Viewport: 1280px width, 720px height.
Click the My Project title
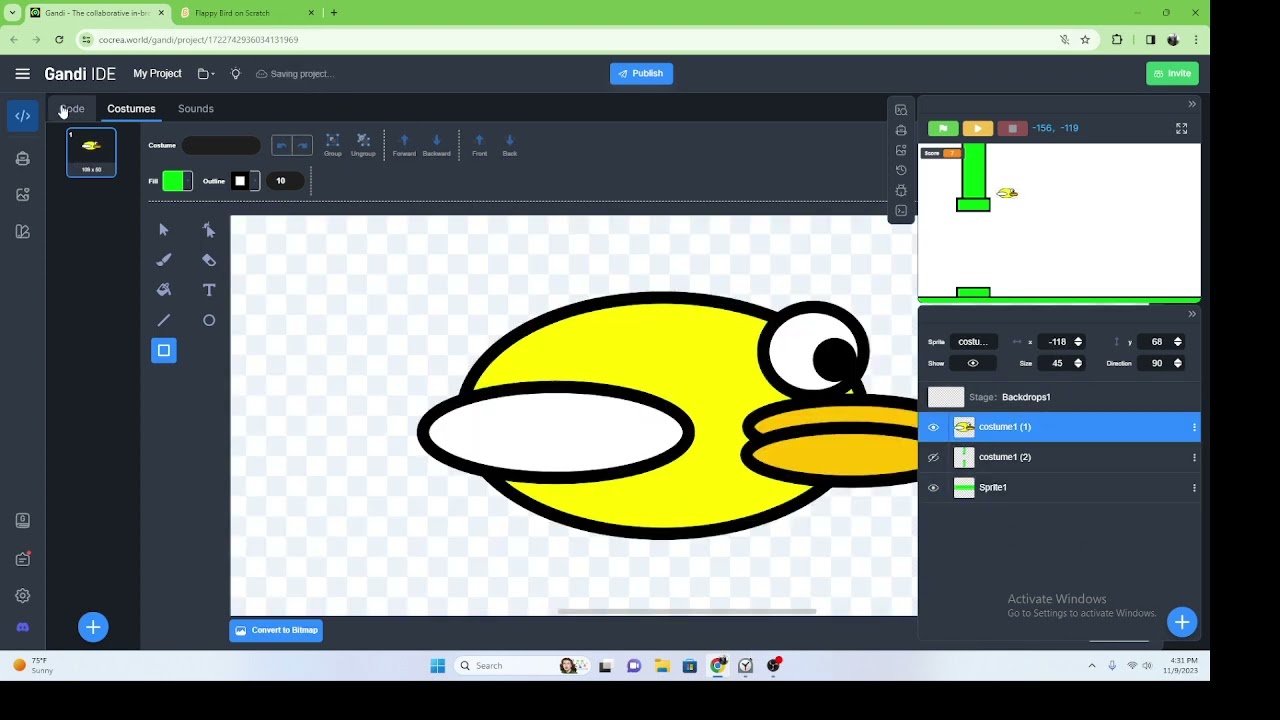tap(157, 74)
